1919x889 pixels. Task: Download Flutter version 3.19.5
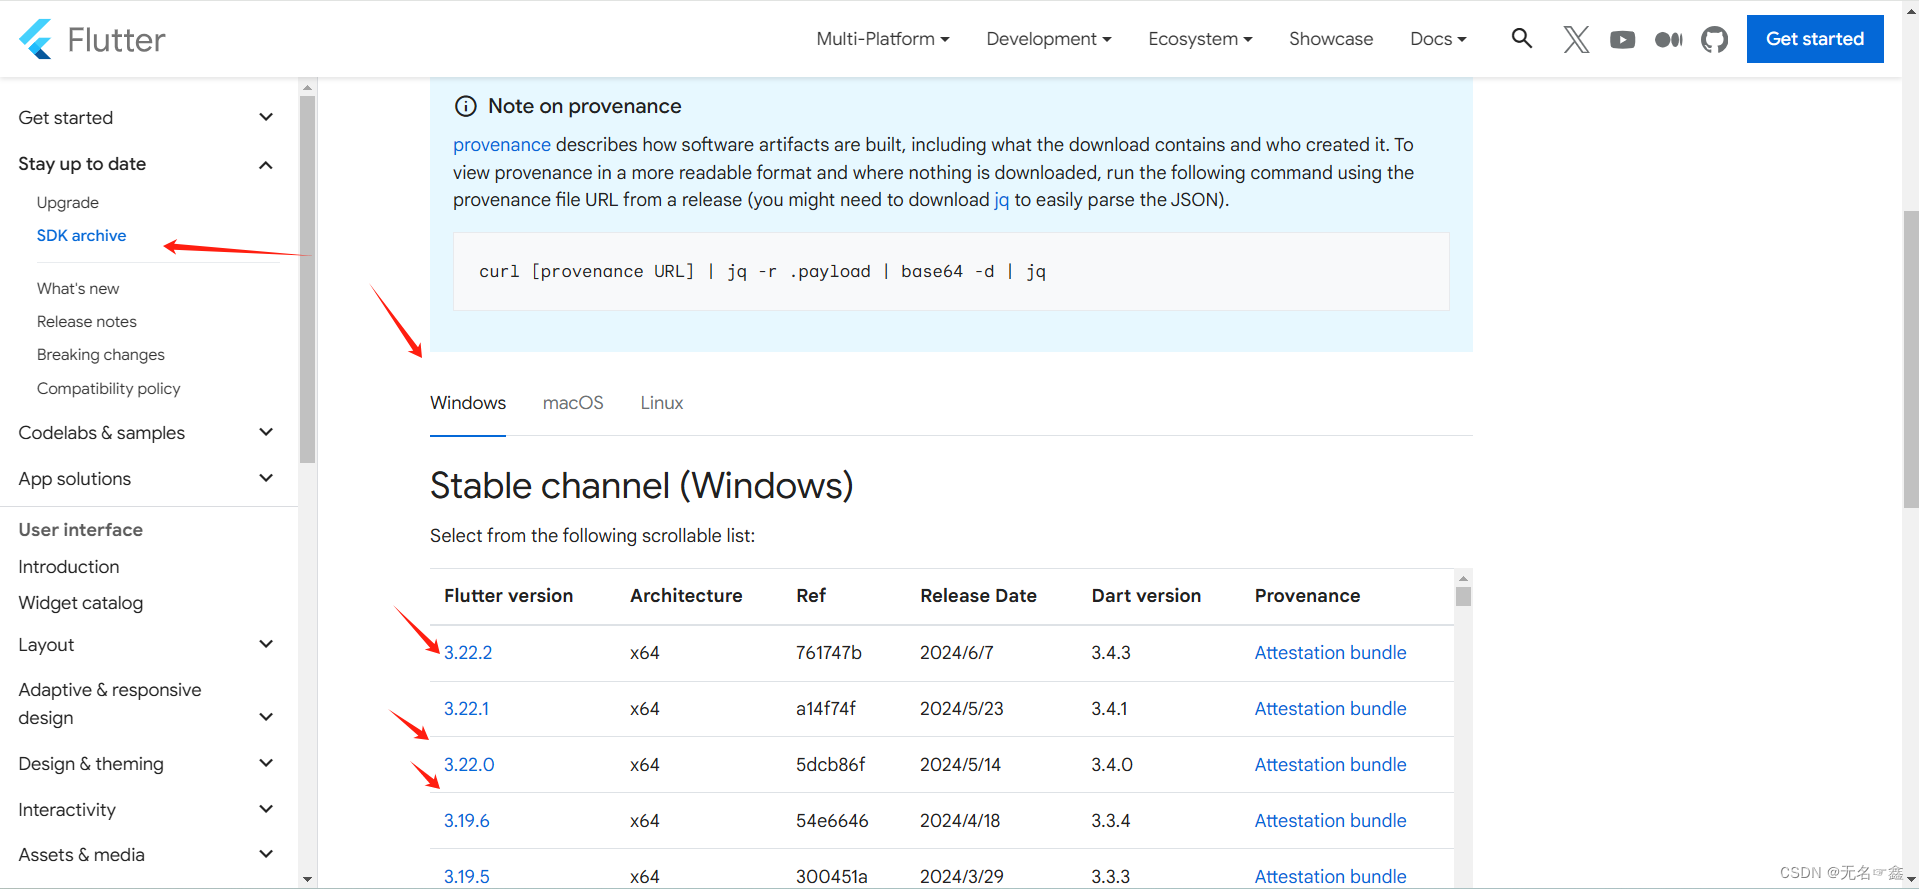click(x=467, y=876)
